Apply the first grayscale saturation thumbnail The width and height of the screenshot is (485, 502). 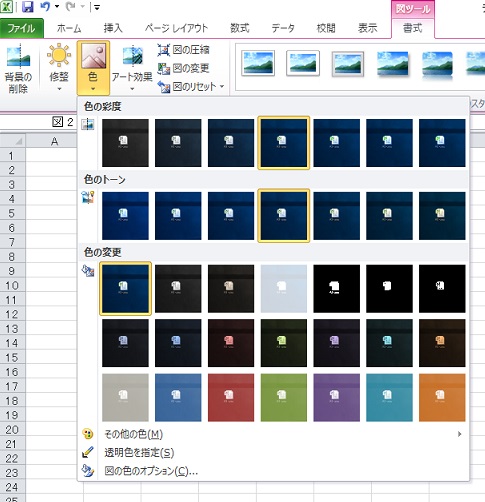coord(125,143)
